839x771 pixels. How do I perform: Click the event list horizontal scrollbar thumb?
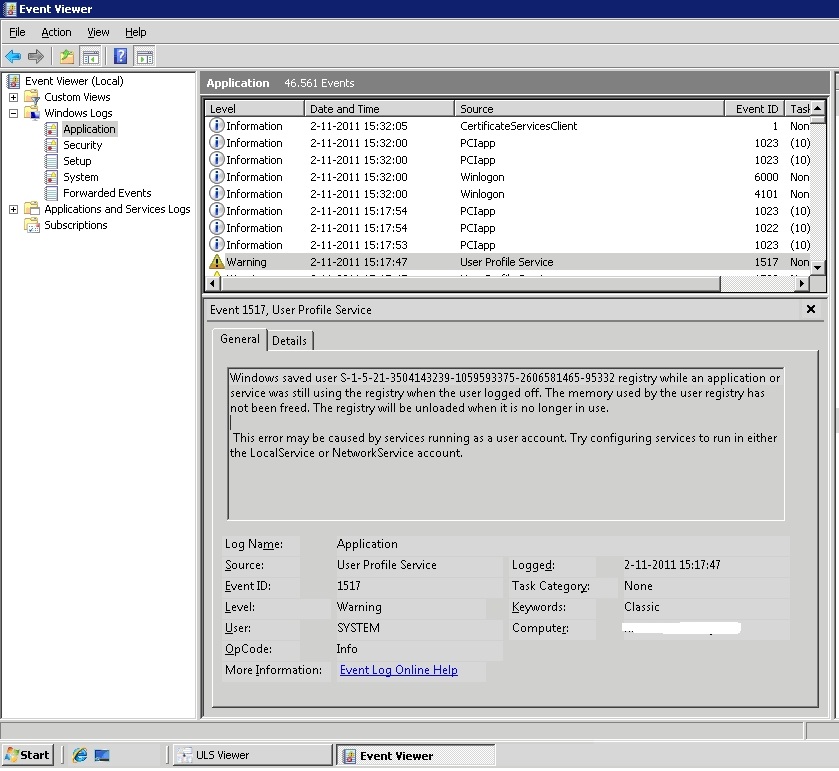click(470, 284)
